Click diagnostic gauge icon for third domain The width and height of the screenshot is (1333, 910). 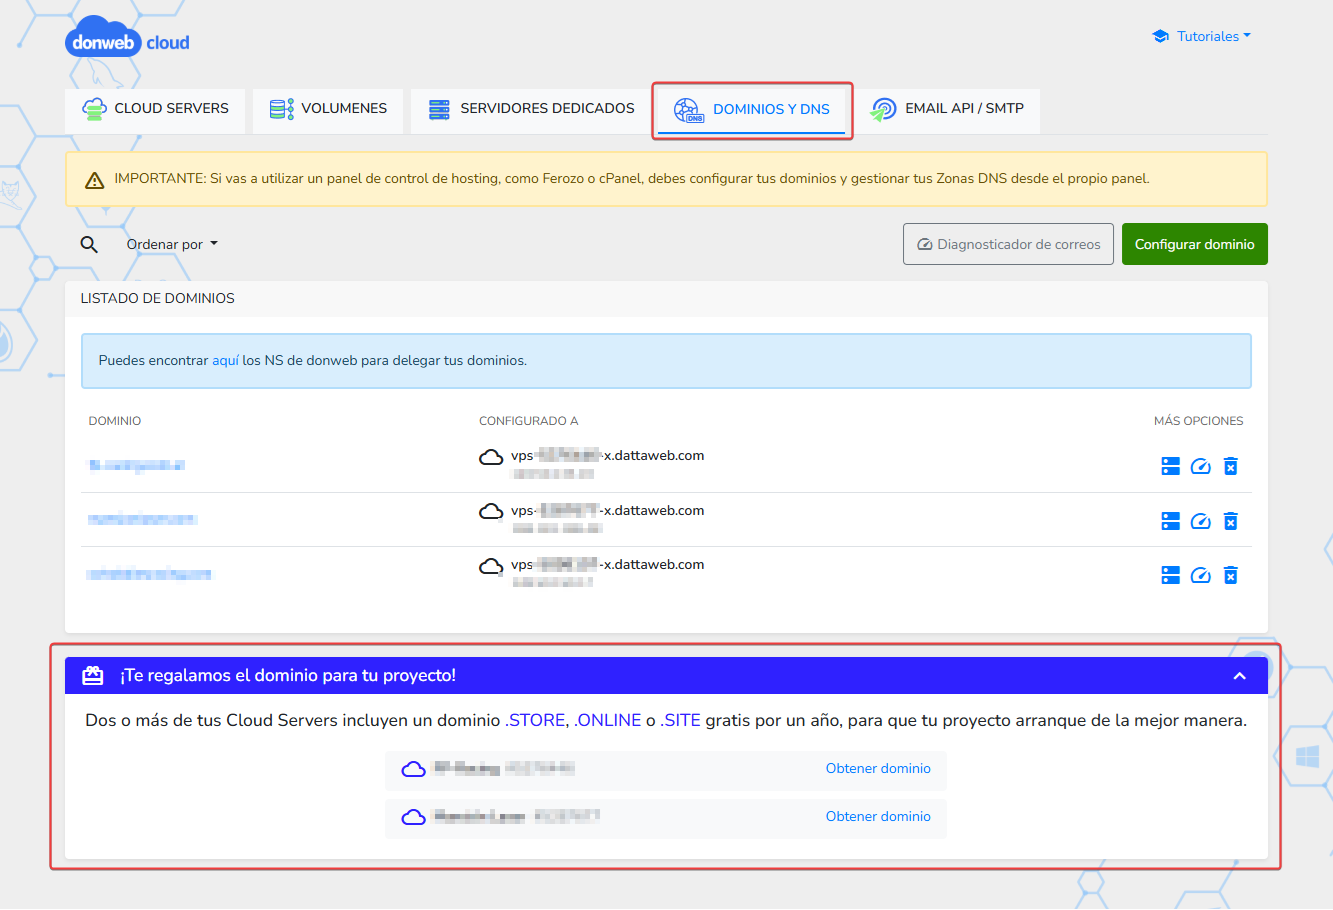1201,575
